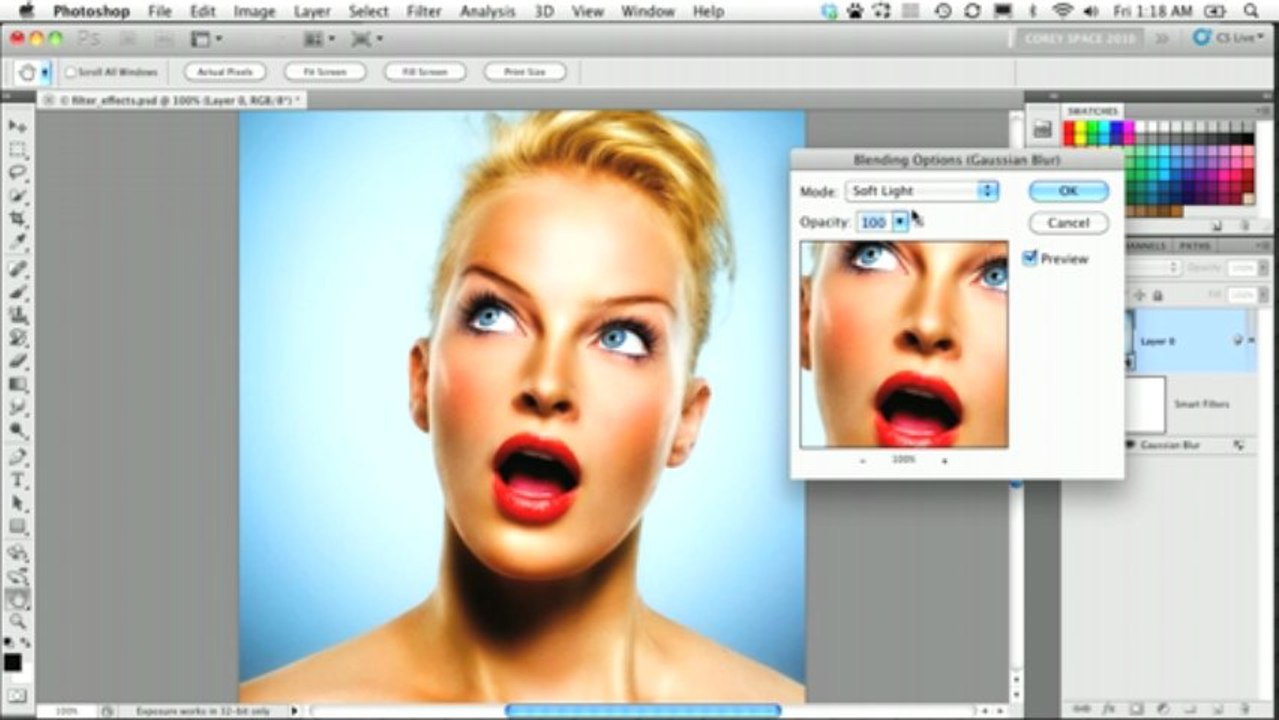Screen dimensions: 1279x720
Task: Open the Opacity slider arrow in dialog
Action: point(900,222)
